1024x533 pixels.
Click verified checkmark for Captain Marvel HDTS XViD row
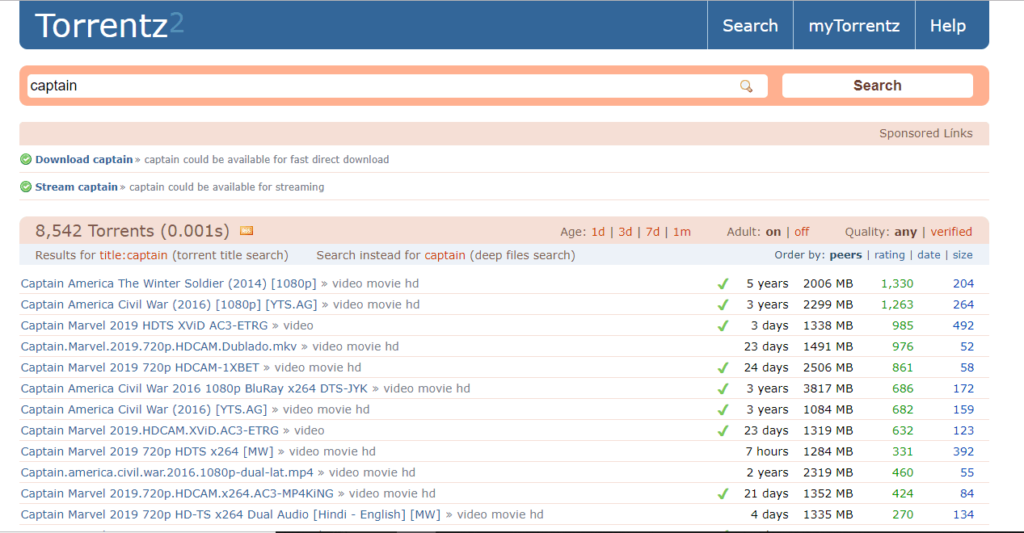[722, 325]
